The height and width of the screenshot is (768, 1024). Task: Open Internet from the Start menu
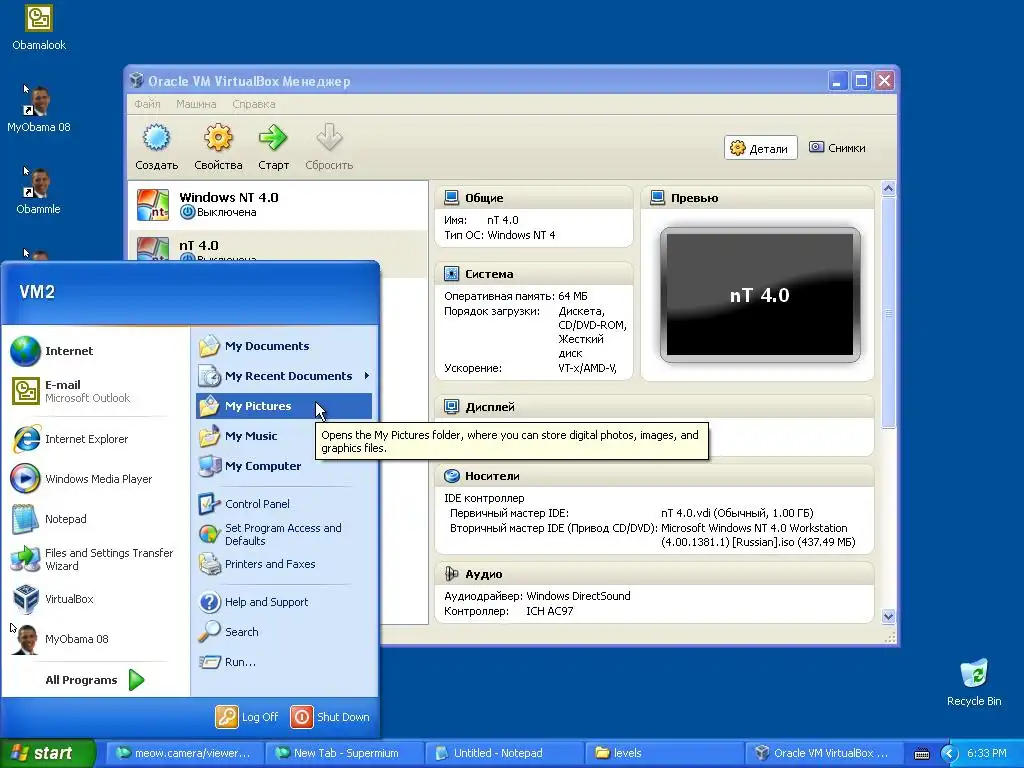[x=96, y=351]
